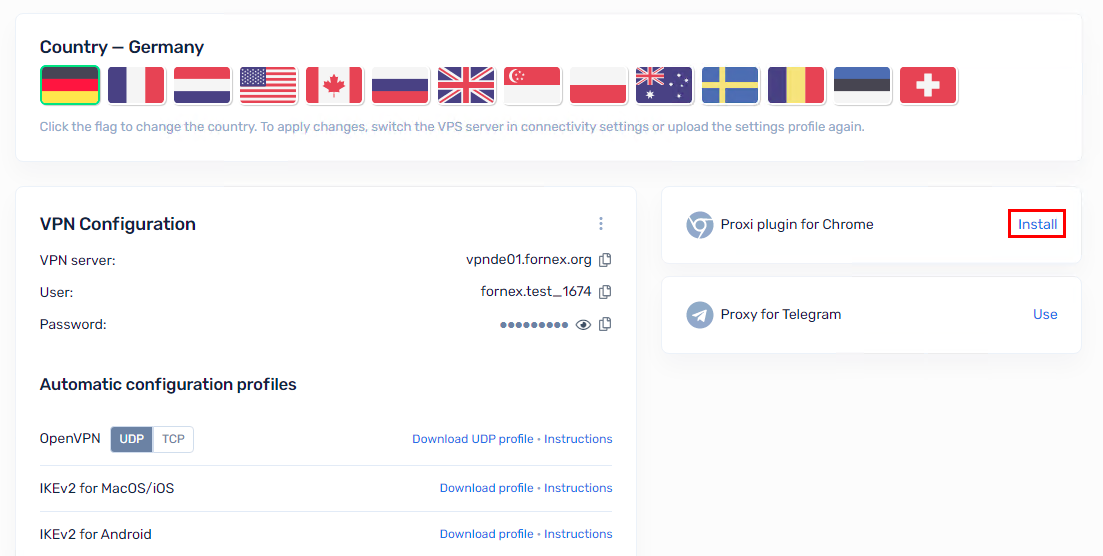This screenshot has width=1103, height=556.
Task: Select the Switzerland flag
Action: [928, 85]
